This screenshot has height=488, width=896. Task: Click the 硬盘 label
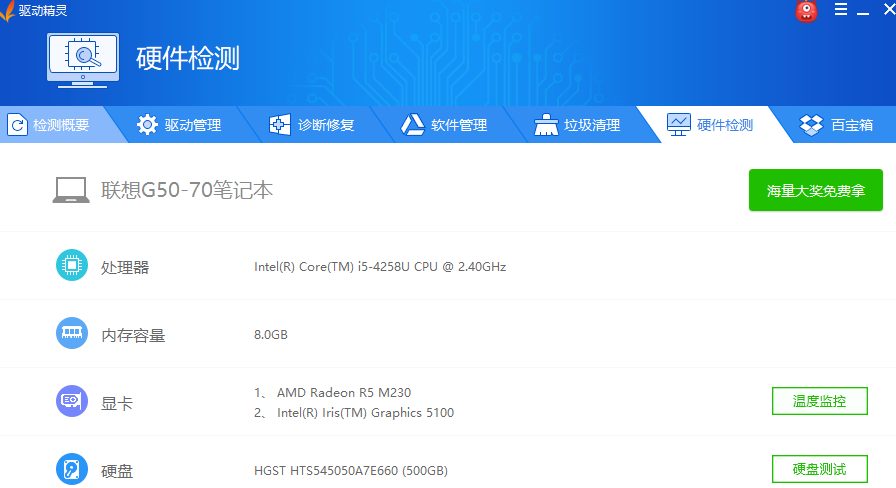click(x=117, y=471)
